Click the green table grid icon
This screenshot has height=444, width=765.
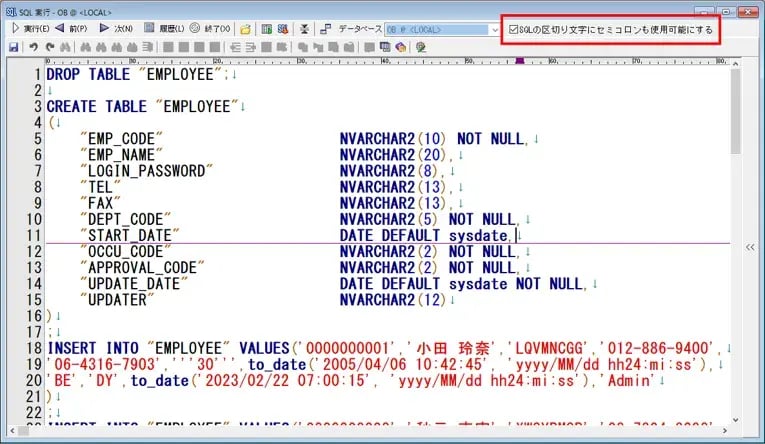[267, 29]
